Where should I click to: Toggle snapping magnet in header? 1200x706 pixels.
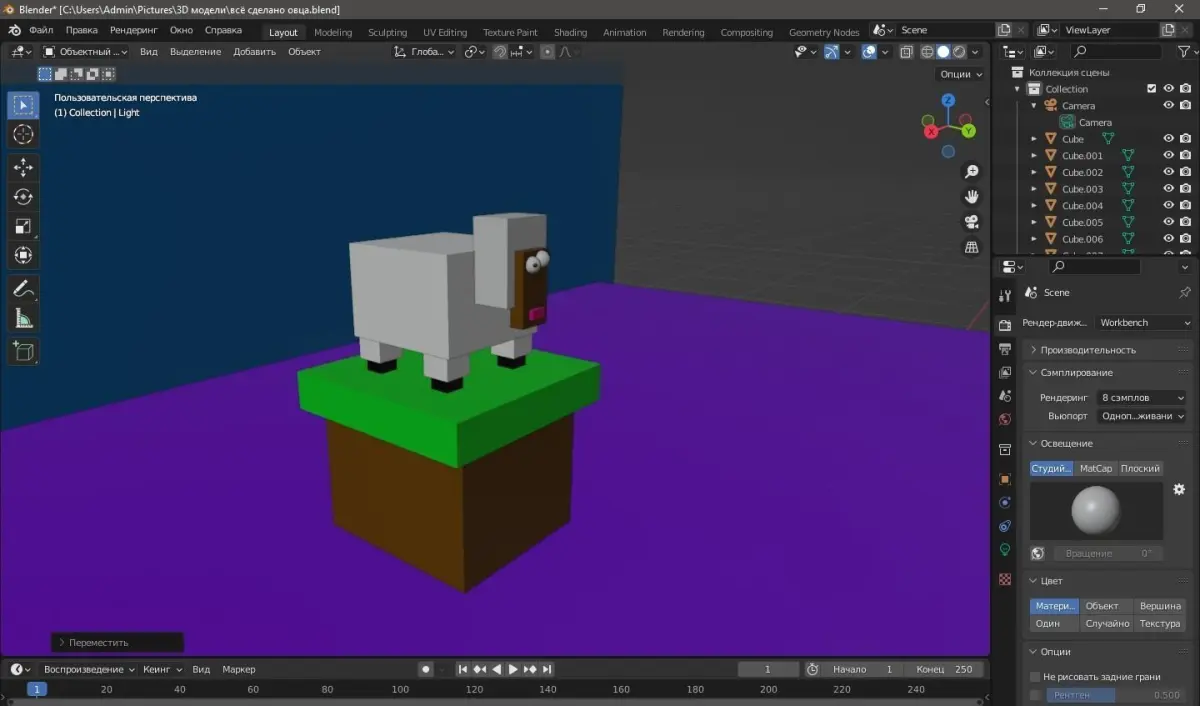point(500,52)
